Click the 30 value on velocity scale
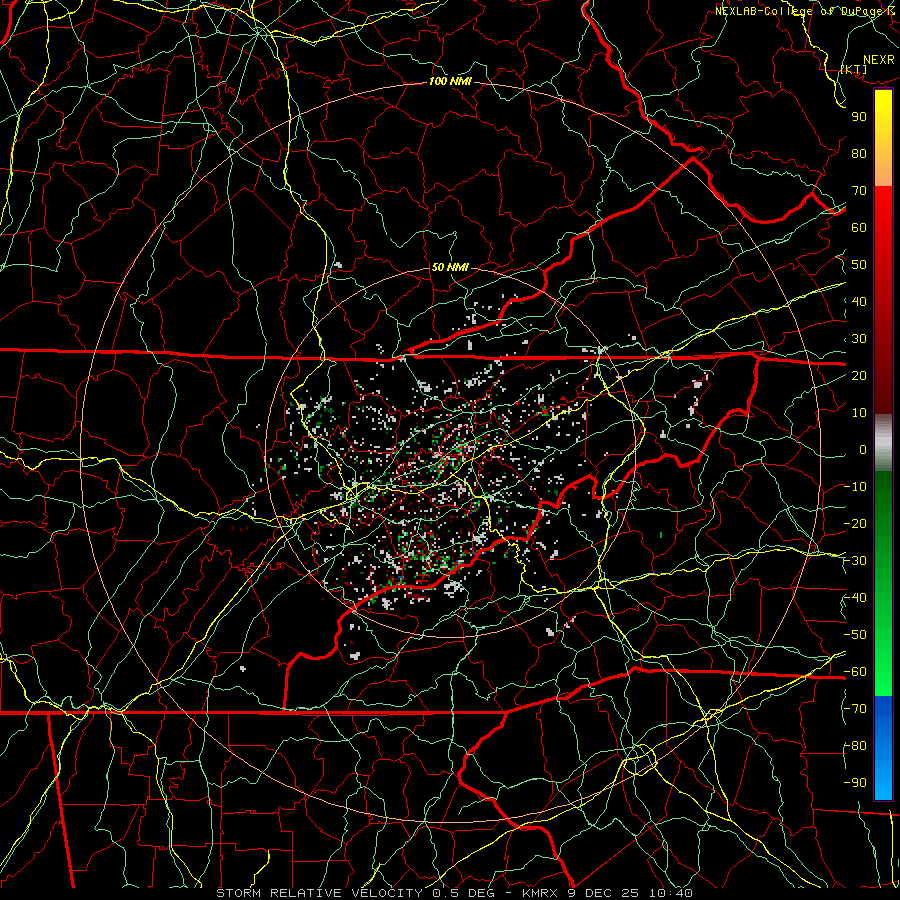The image size is (900, 900). [859, 339]
